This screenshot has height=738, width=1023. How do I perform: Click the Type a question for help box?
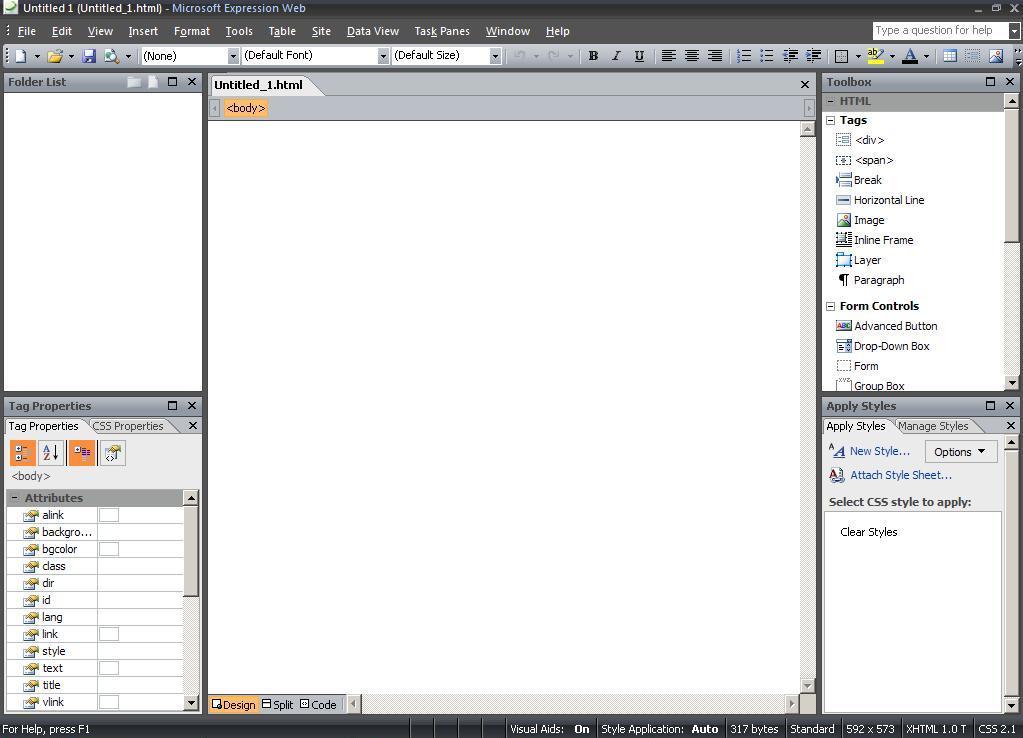tap(939, 31)
